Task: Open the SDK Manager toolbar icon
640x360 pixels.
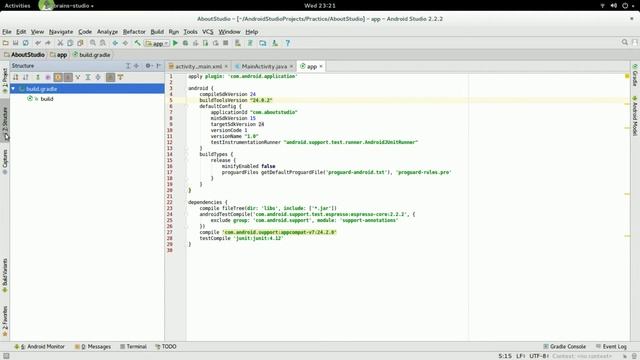Action: 275,43
